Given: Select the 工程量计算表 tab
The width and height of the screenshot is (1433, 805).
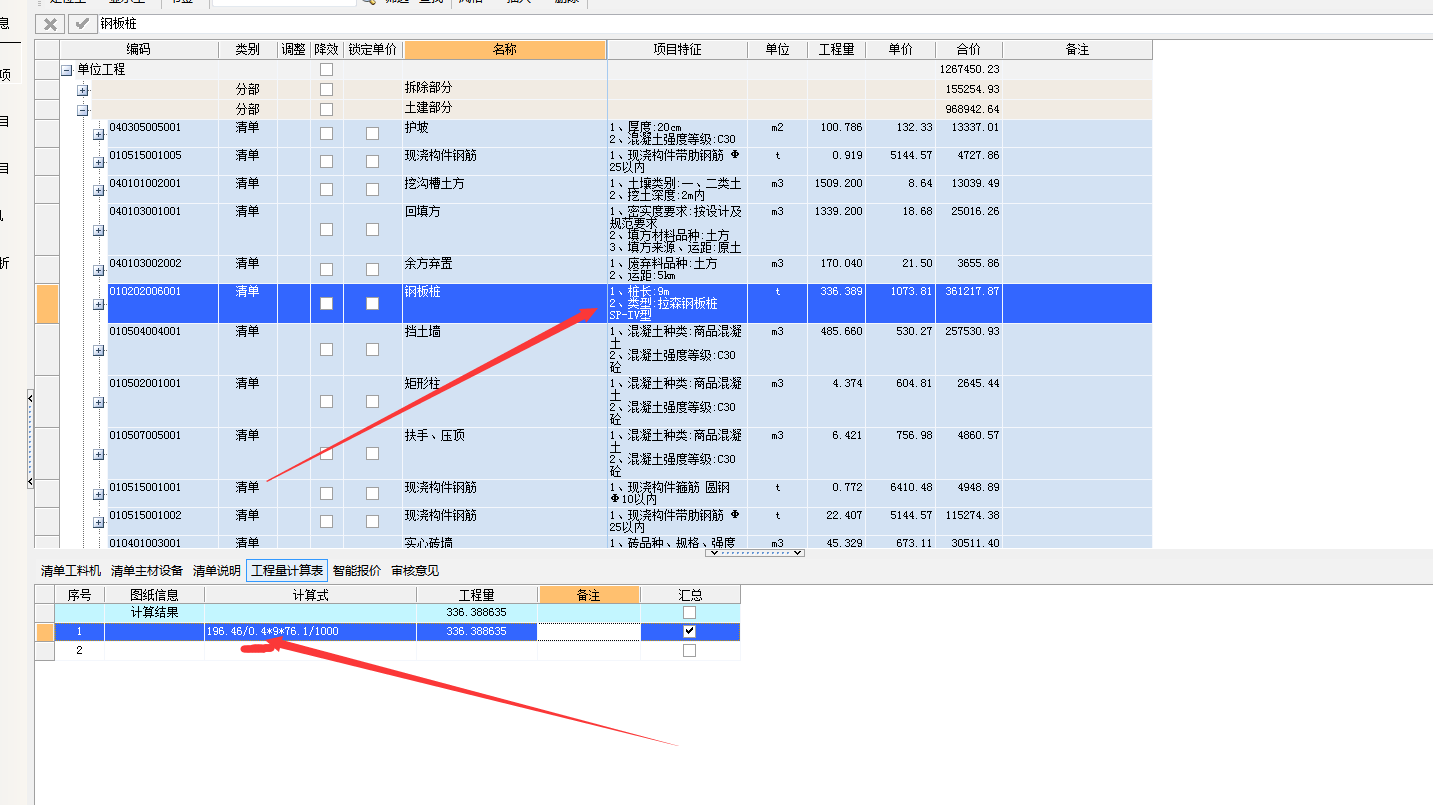Looking at the screenshot, I should (x=287, y=571).
